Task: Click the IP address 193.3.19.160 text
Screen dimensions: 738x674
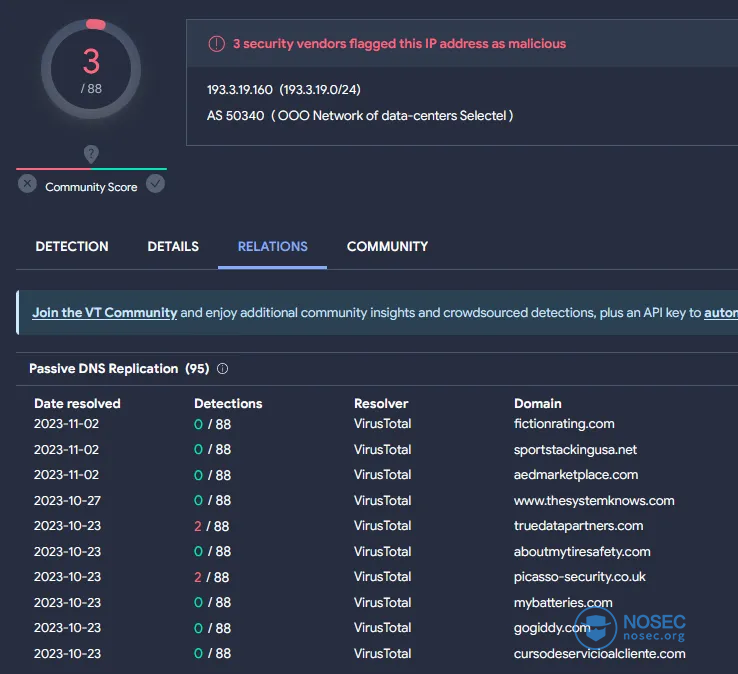Action: pos(240,89)
